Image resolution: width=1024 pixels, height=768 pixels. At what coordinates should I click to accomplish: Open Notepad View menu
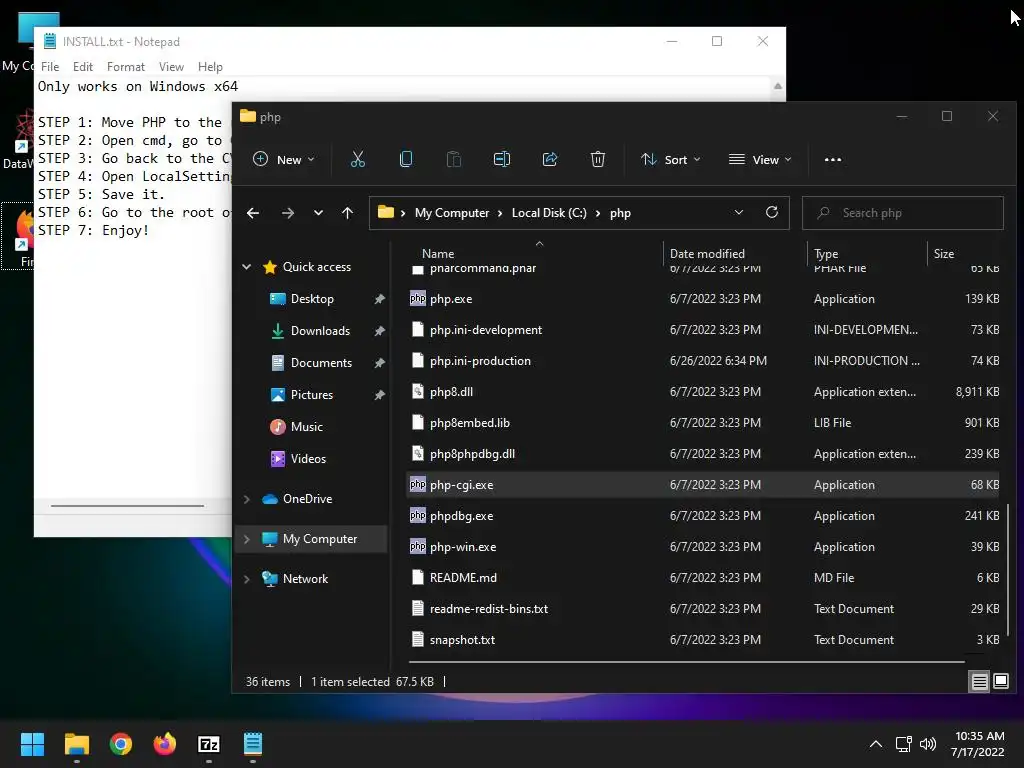[x=171, y=67]
